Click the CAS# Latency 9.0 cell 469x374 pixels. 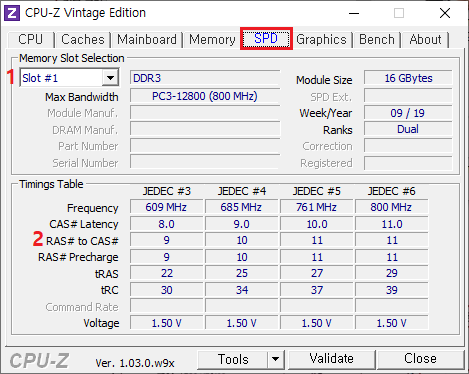tap(241, 224)
